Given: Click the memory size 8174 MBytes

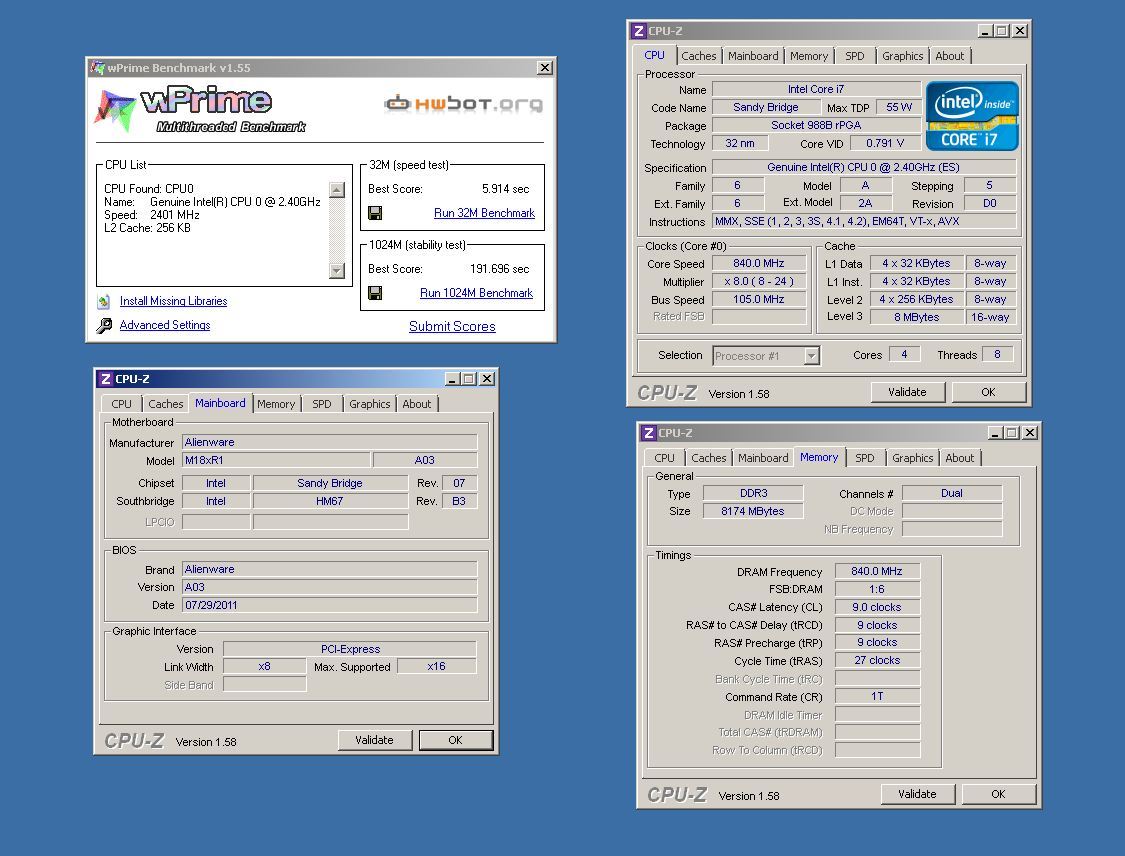Looking at the screenshot, I should click(x=753, y=511).
